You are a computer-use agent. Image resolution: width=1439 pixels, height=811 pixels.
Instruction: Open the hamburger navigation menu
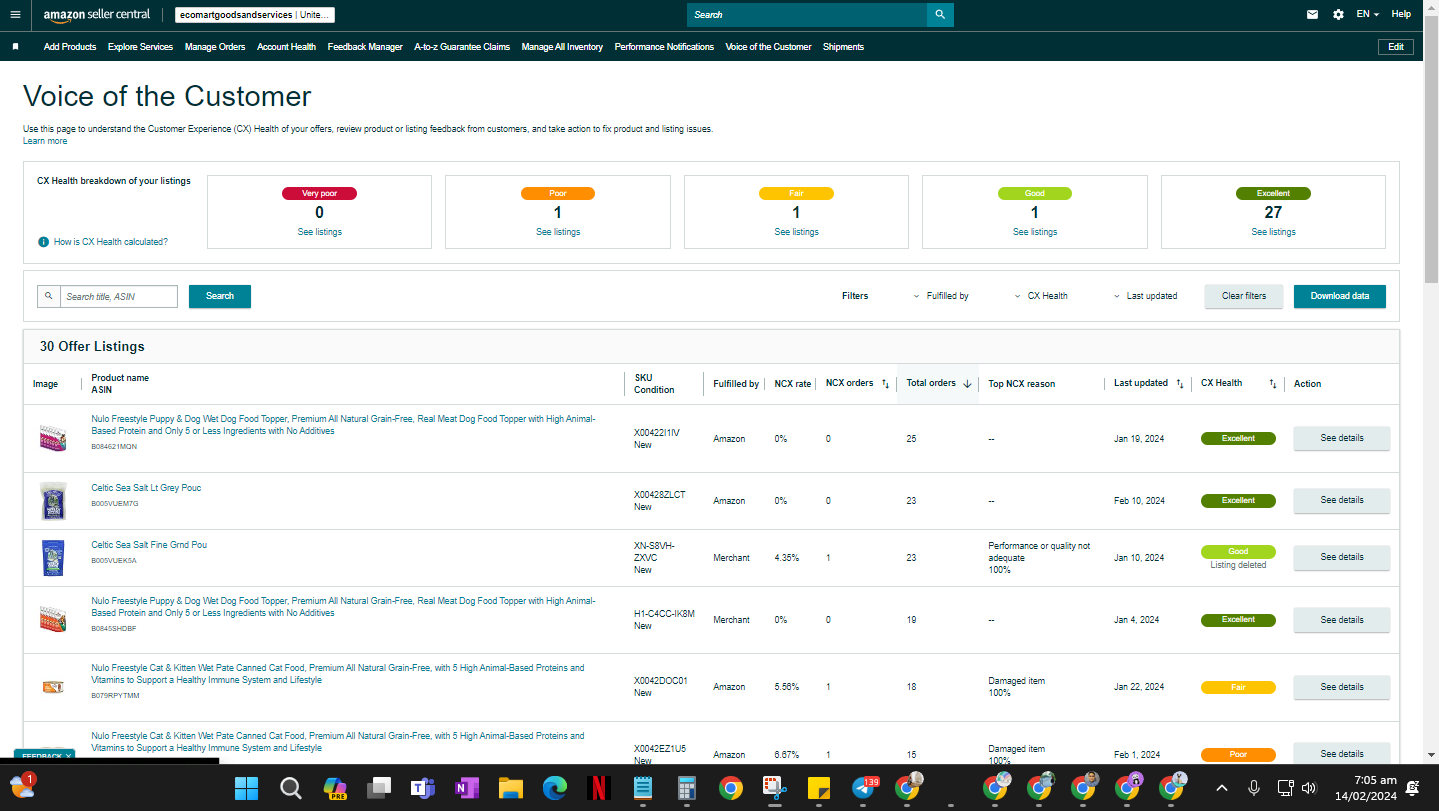point(15,15)
